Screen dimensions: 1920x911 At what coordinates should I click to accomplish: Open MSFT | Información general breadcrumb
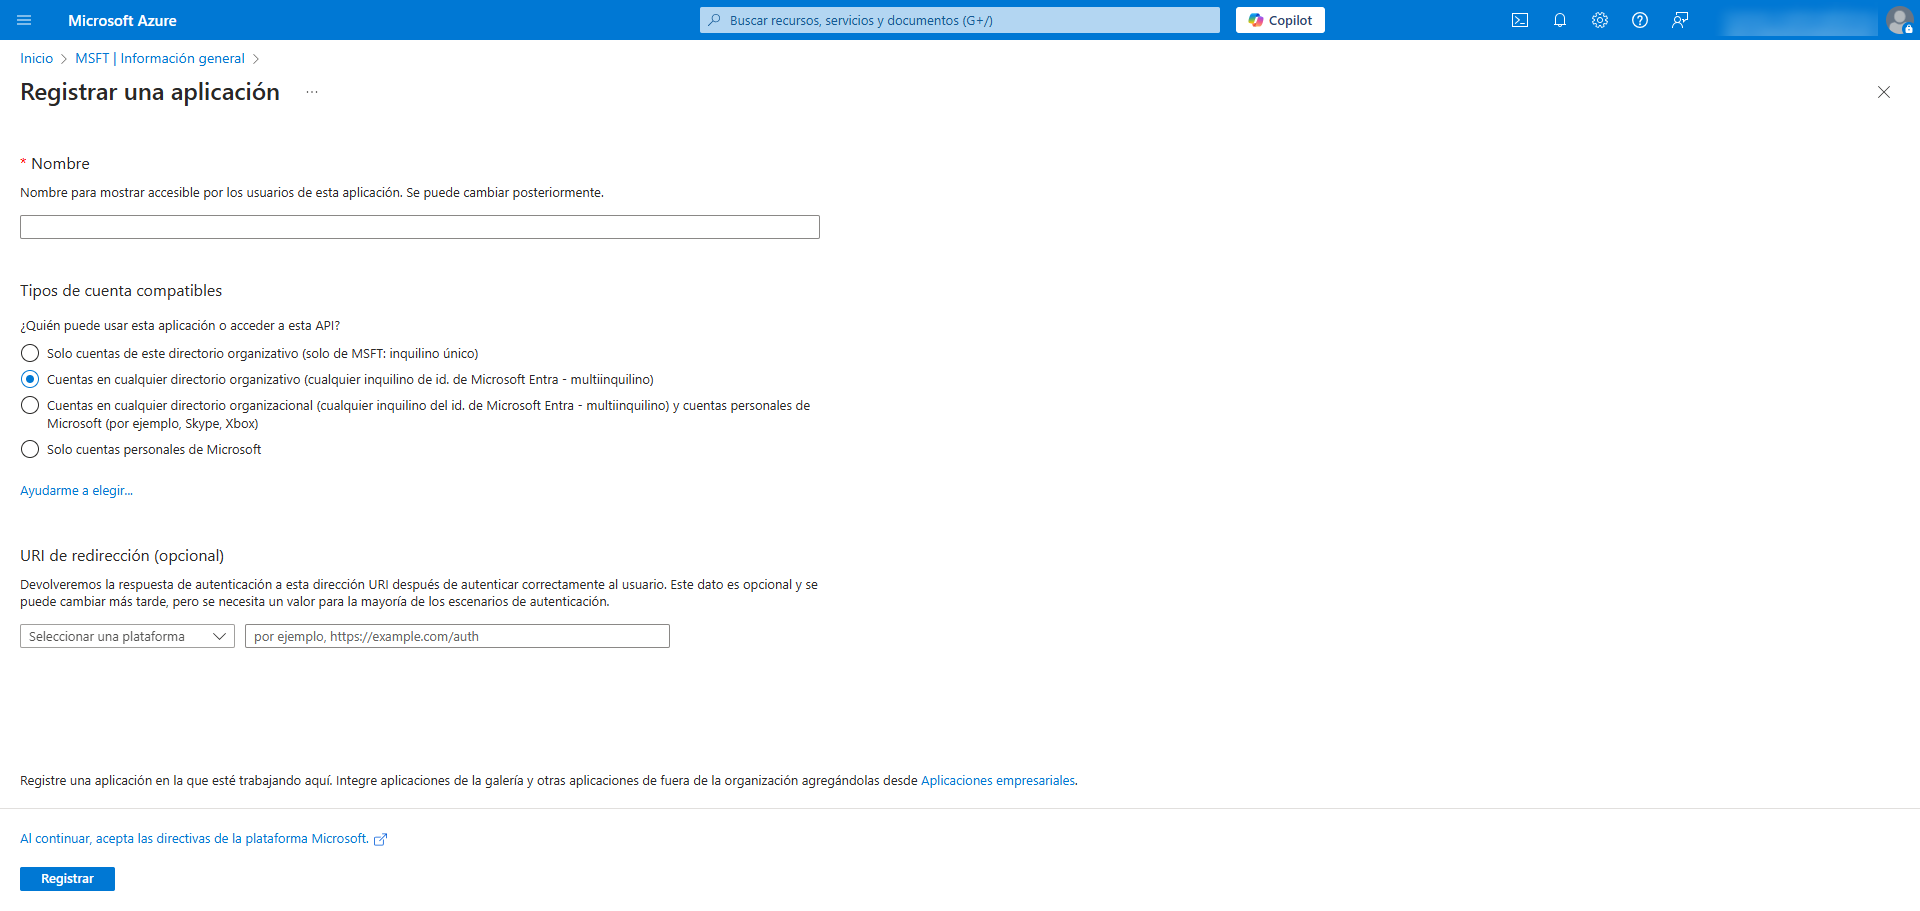(x=160, y=58)
